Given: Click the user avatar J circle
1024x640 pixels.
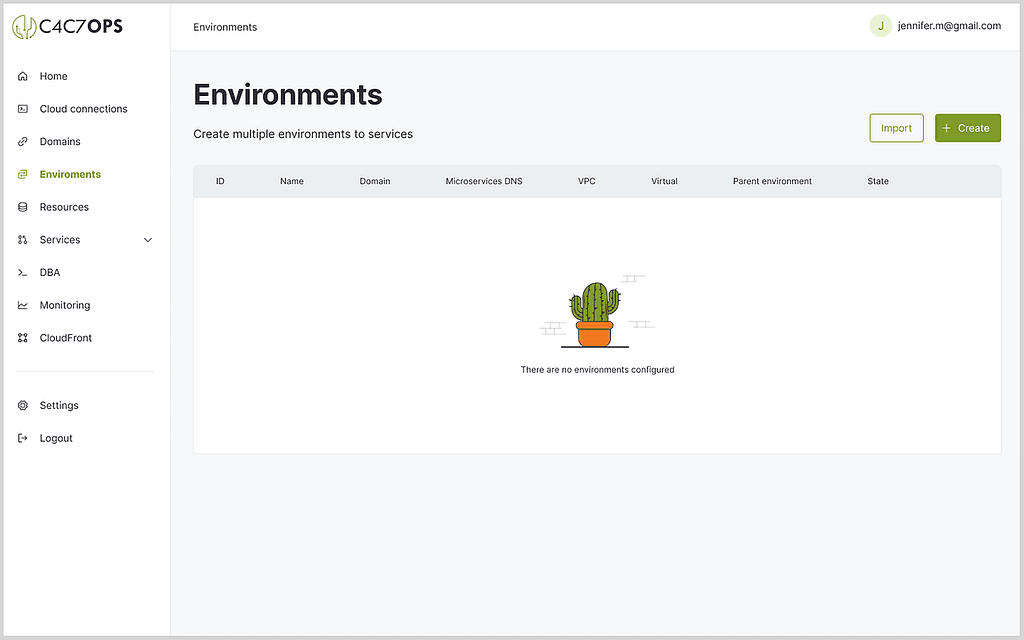Looking at the screenshot, I should 880,26.
